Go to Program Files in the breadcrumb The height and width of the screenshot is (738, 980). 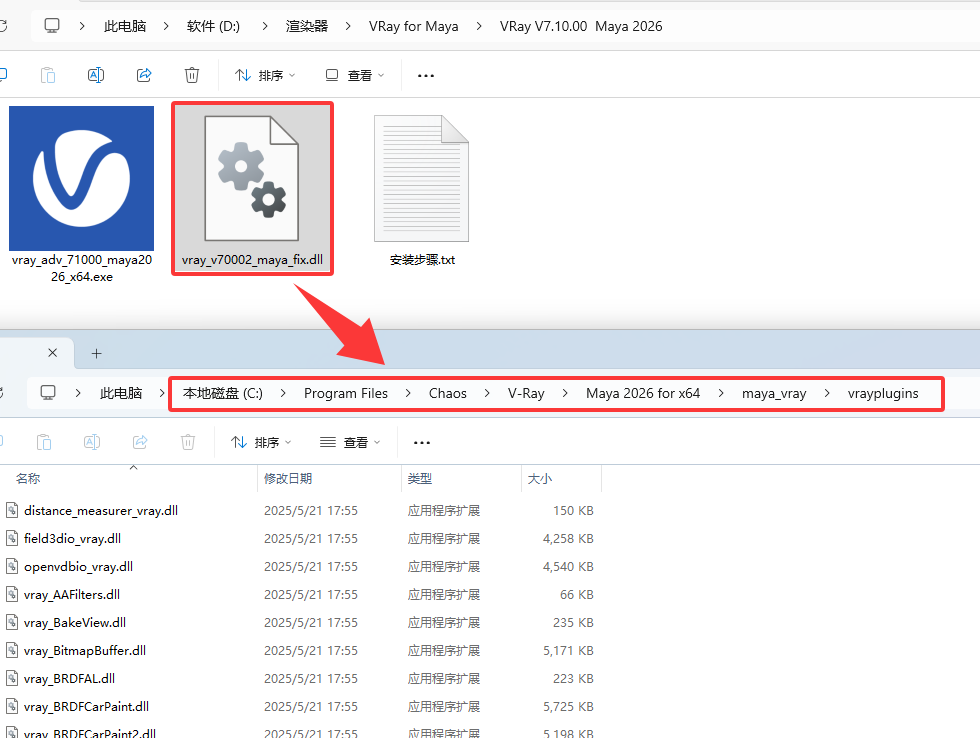[346, 393]
